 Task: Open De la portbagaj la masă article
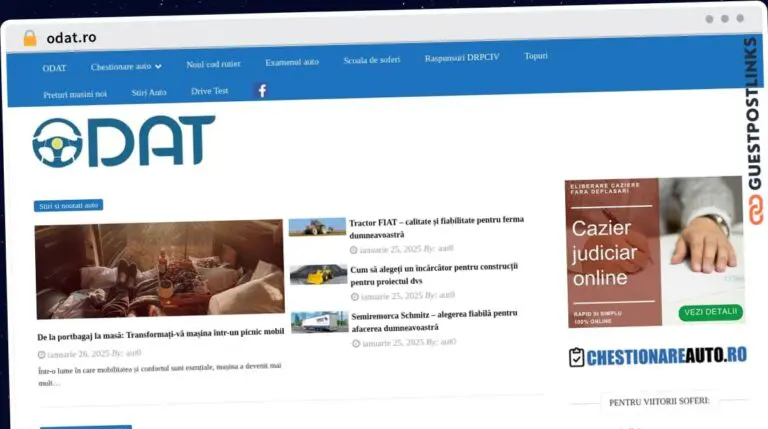coord(161,334)
